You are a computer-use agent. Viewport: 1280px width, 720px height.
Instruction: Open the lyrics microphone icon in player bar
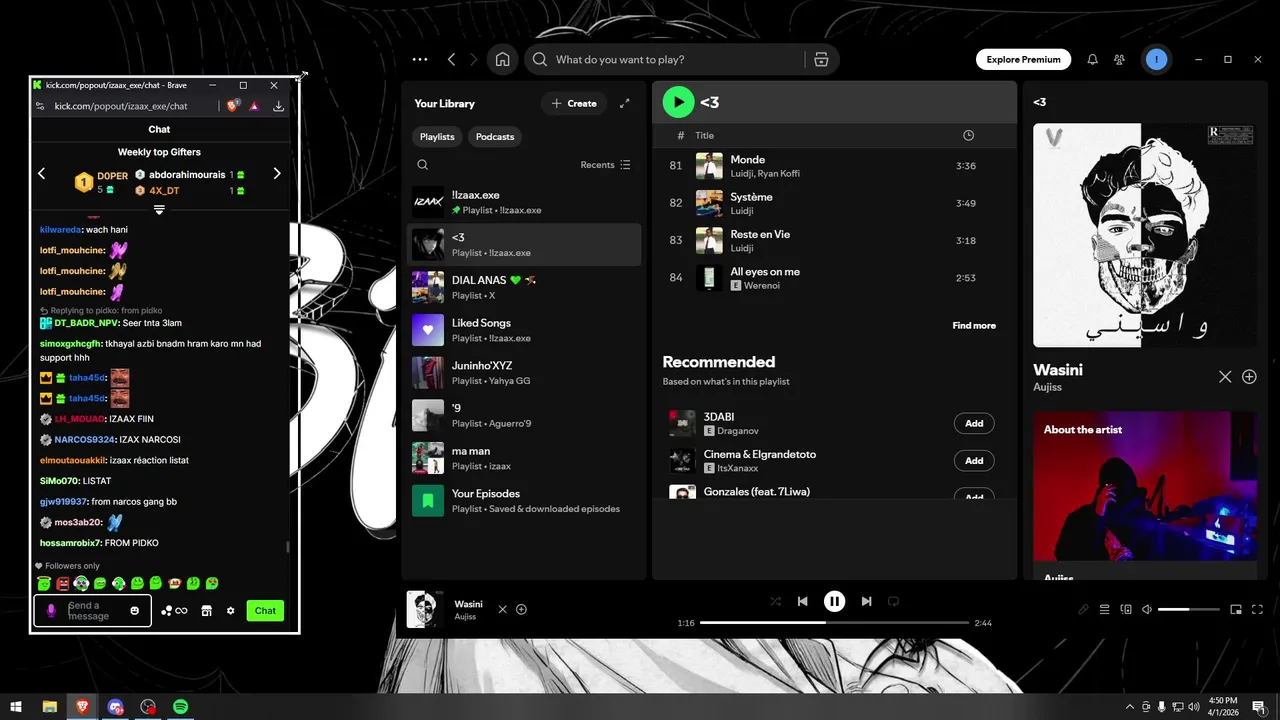(1083, 609)
